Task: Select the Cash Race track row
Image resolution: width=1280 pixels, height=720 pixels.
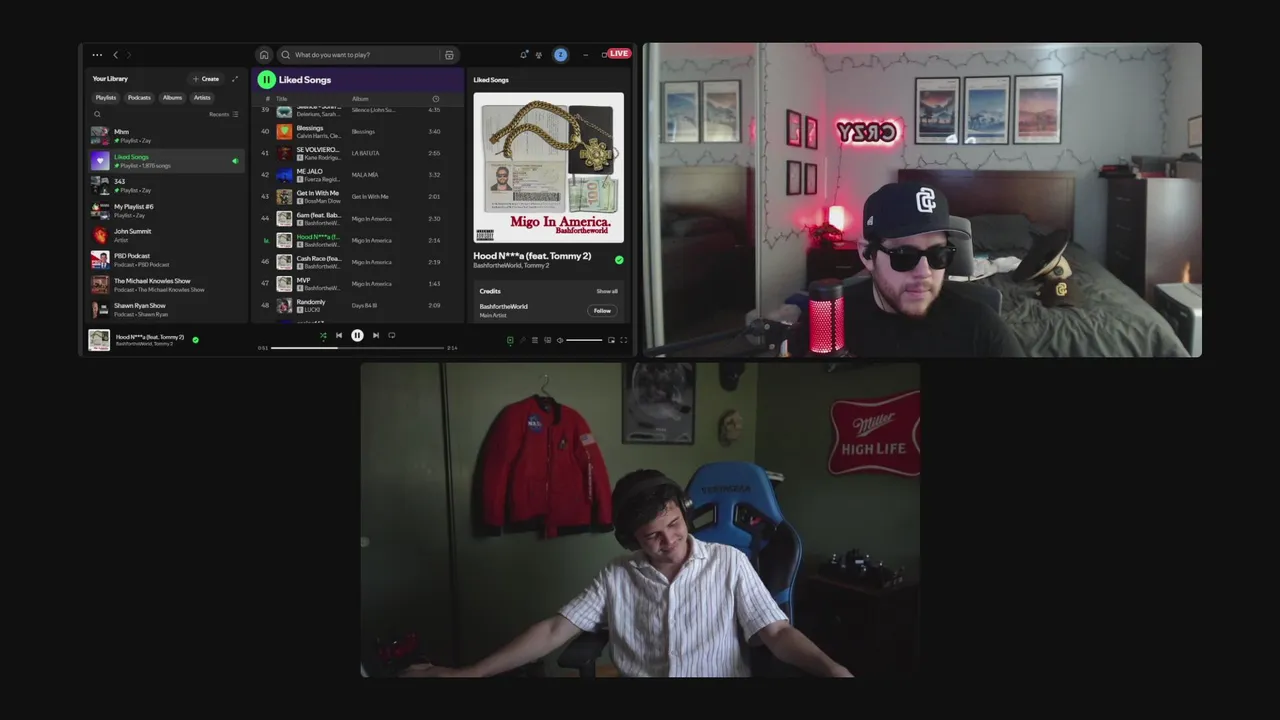Action: (357, 262)
